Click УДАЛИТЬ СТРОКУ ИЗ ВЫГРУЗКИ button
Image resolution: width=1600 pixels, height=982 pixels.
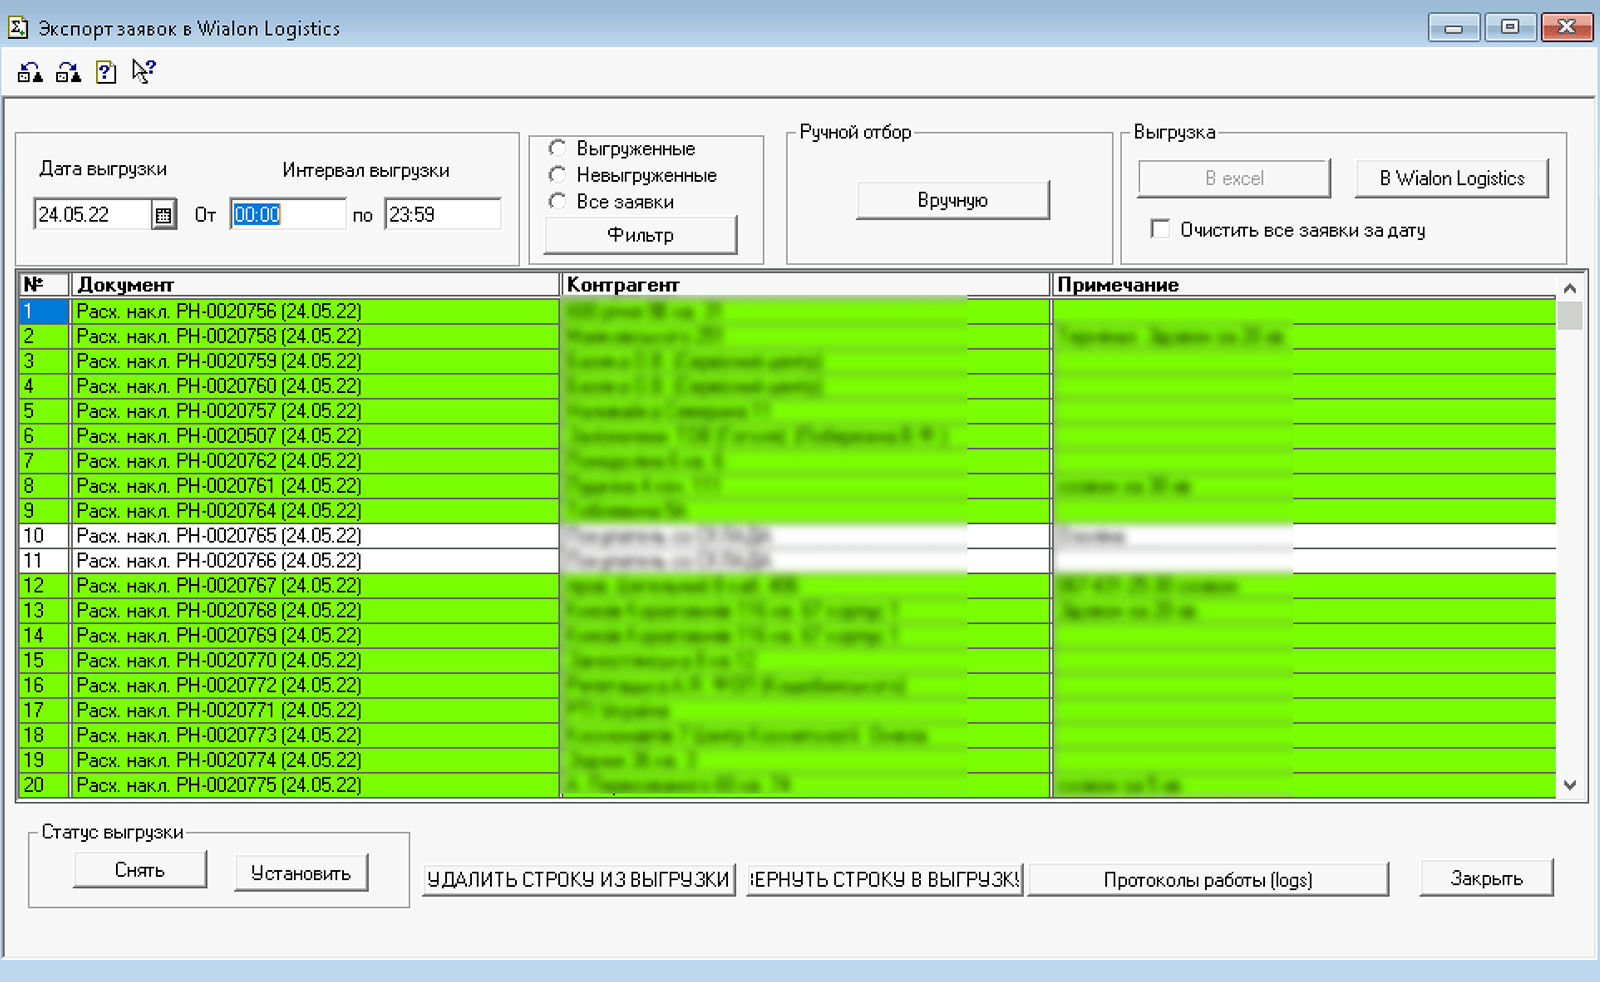pos(579,880)
